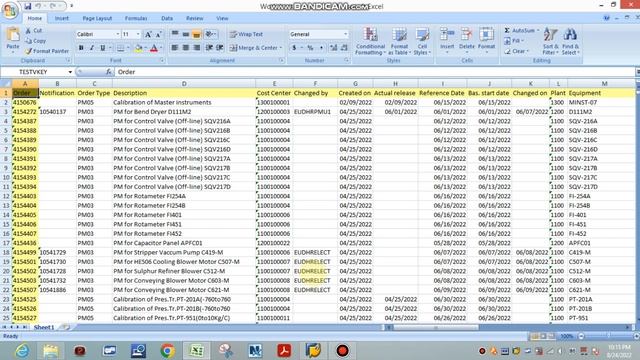Apply Accounting dollar number format
Image resolution: width=640 pixels, height=360 pixels.
tap(294, 48)
